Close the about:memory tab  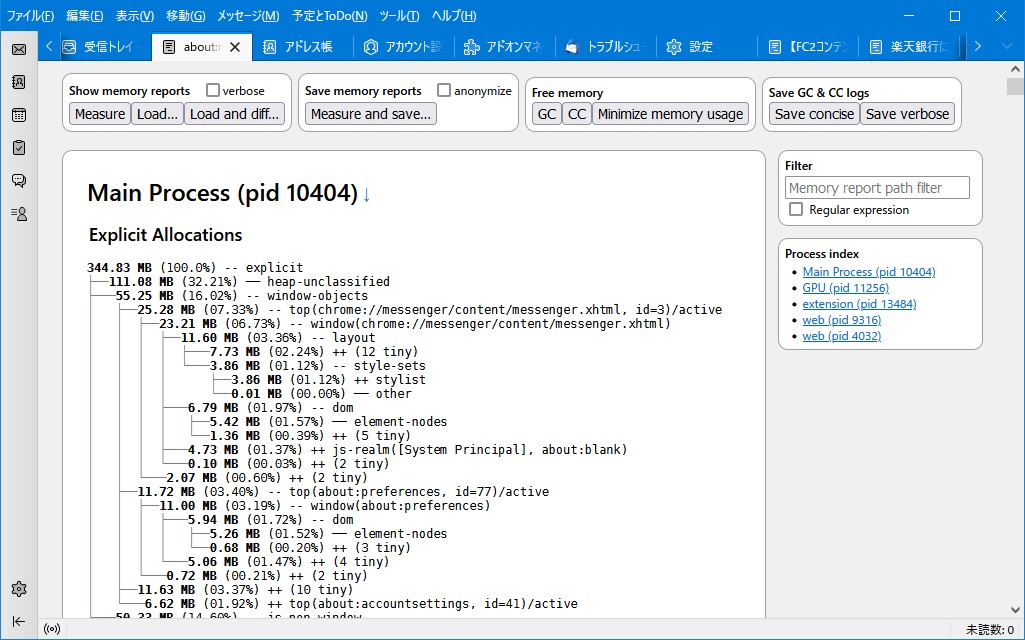(x=235, y=47)
